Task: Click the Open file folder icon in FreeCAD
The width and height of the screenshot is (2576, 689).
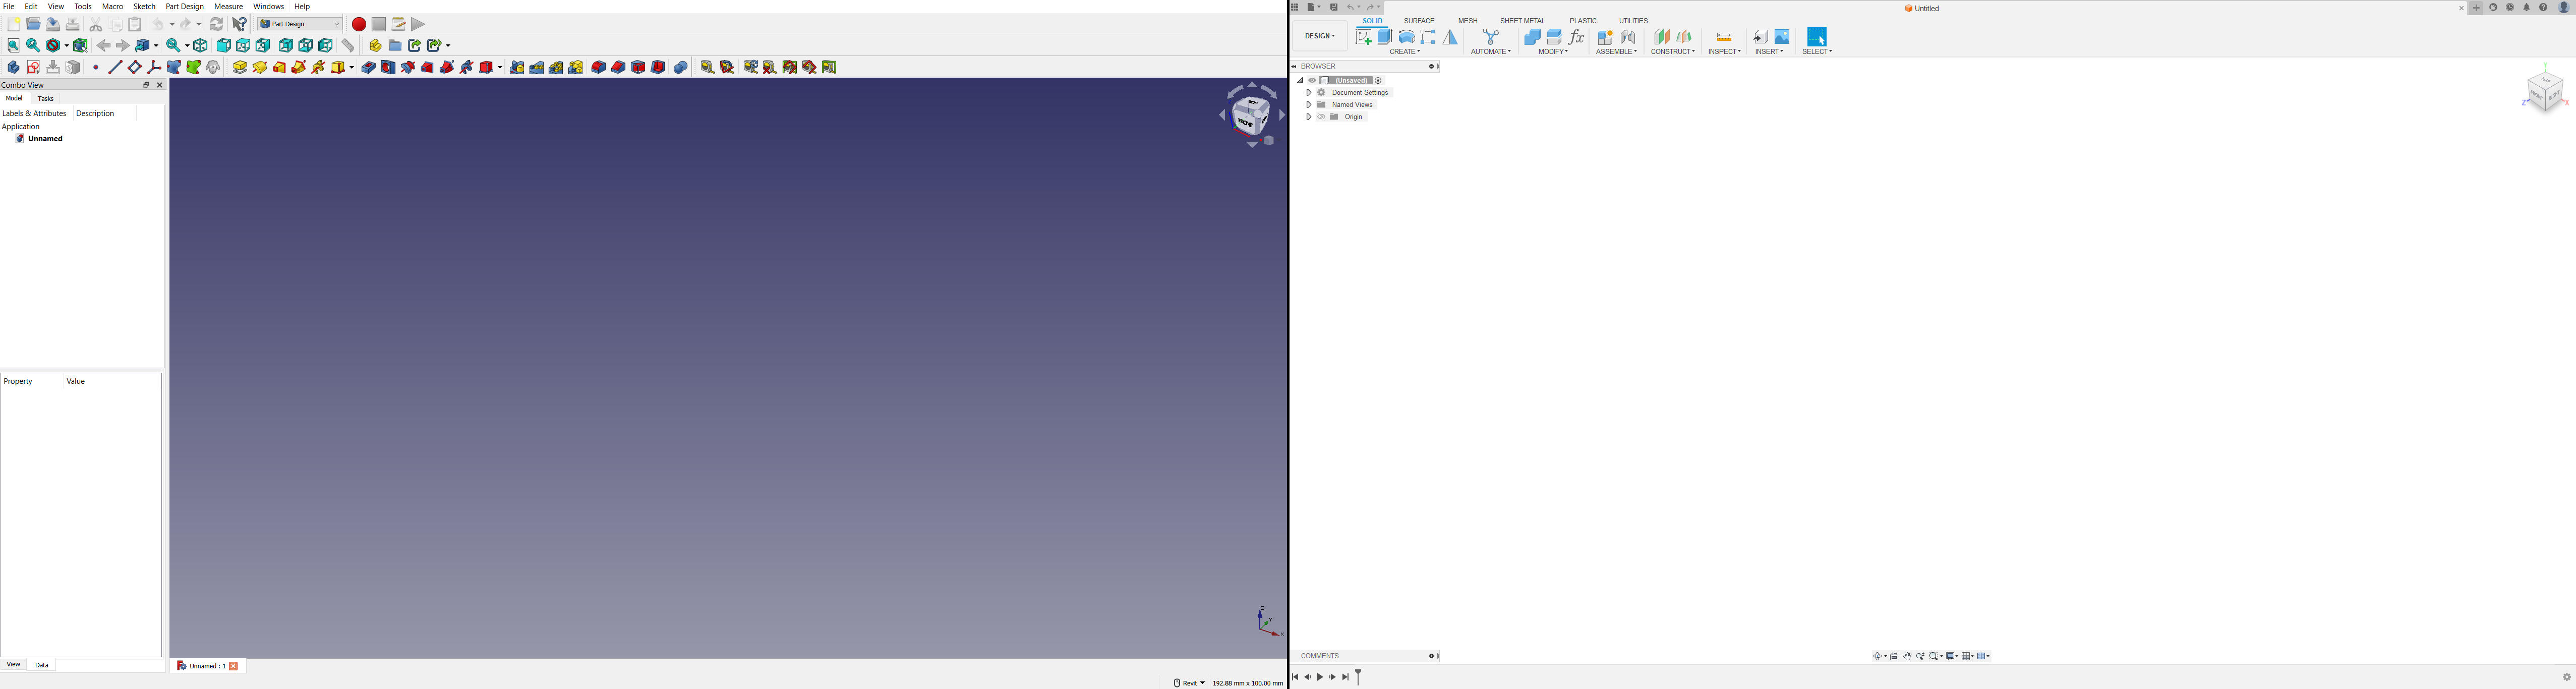Action: [34, 24]
